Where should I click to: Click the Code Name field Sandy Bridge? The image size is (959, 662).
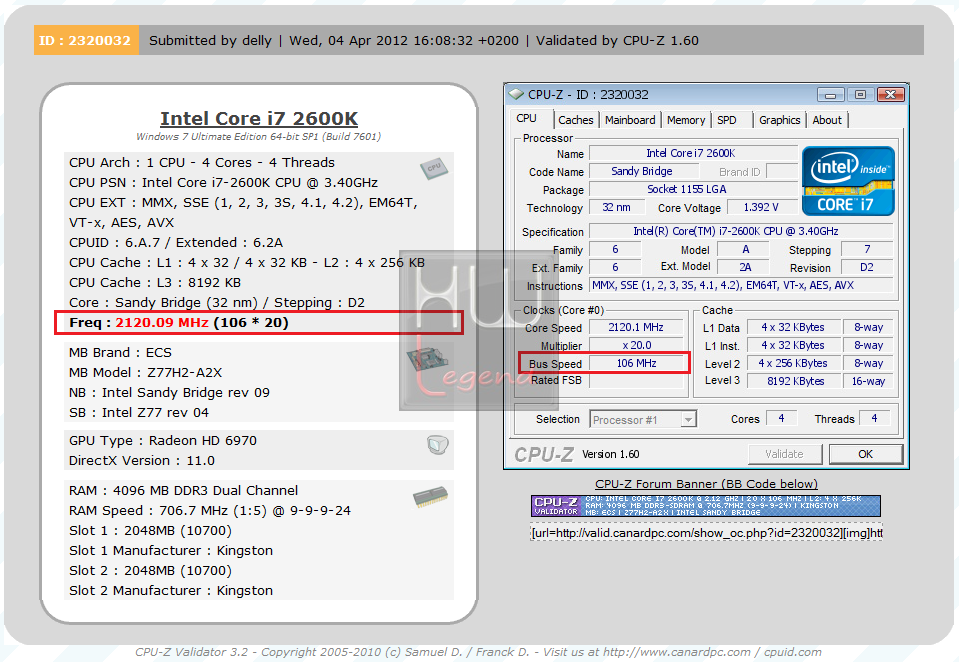642,171
